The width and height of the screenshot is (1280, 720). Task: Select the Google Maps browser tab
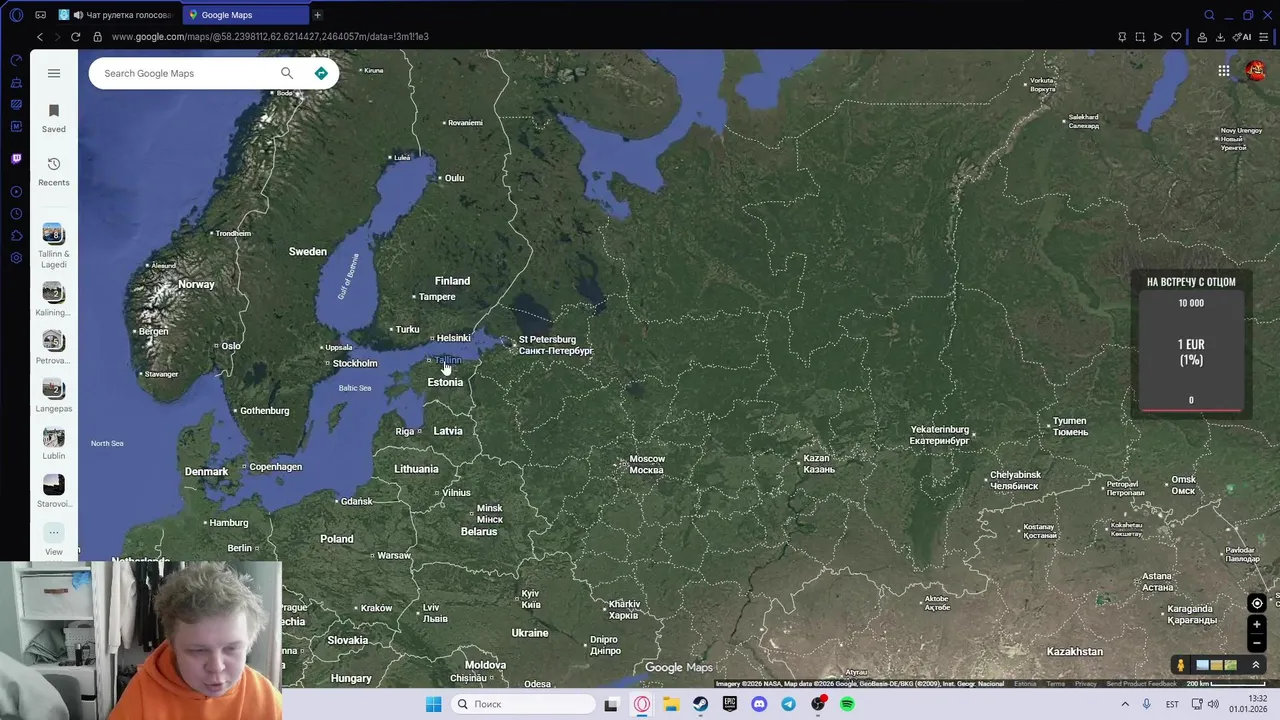(x=246, y=15)
